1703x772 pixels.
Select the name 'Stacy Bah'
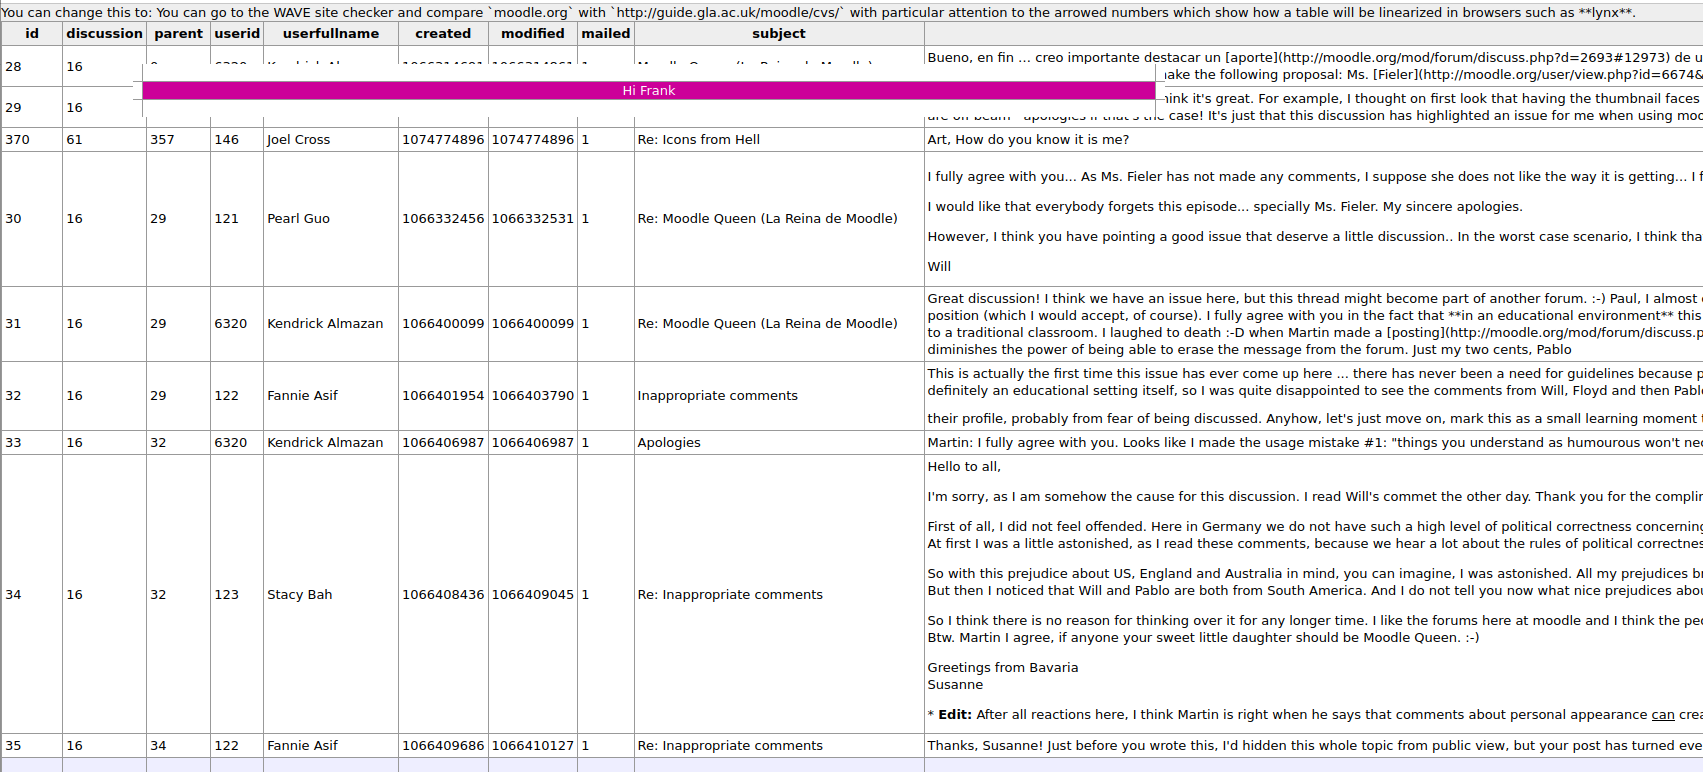pos(299,594)
